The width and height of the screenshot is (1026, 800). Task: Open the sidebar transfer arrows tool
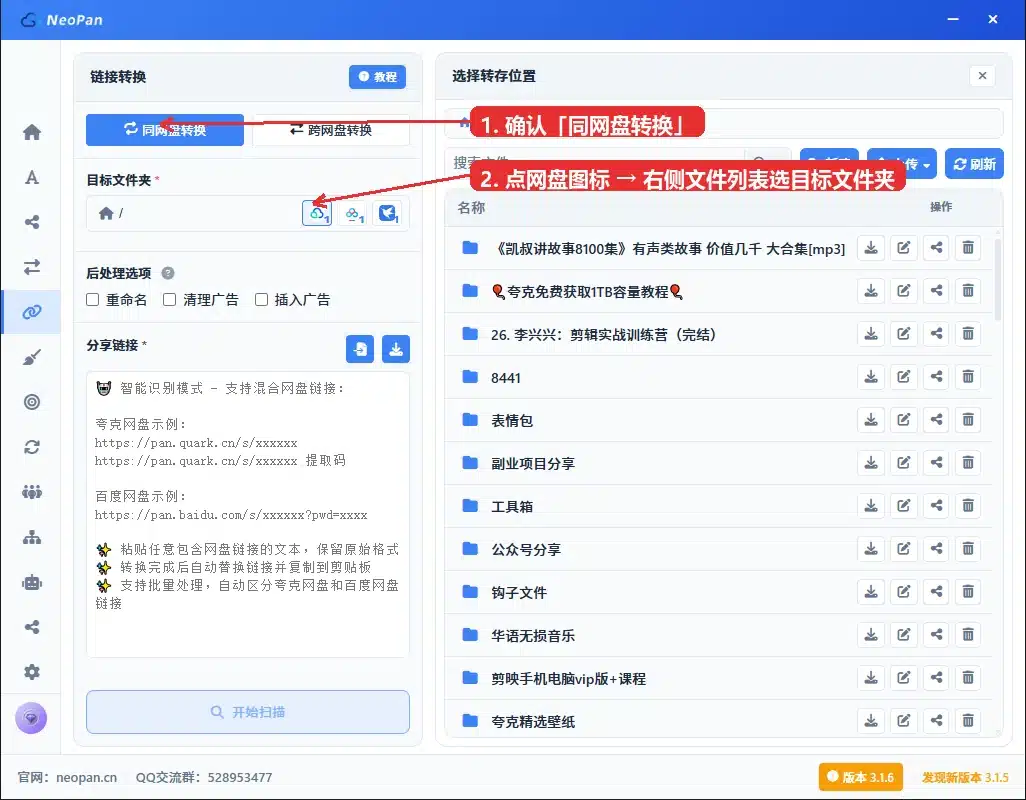click(31, 267)
